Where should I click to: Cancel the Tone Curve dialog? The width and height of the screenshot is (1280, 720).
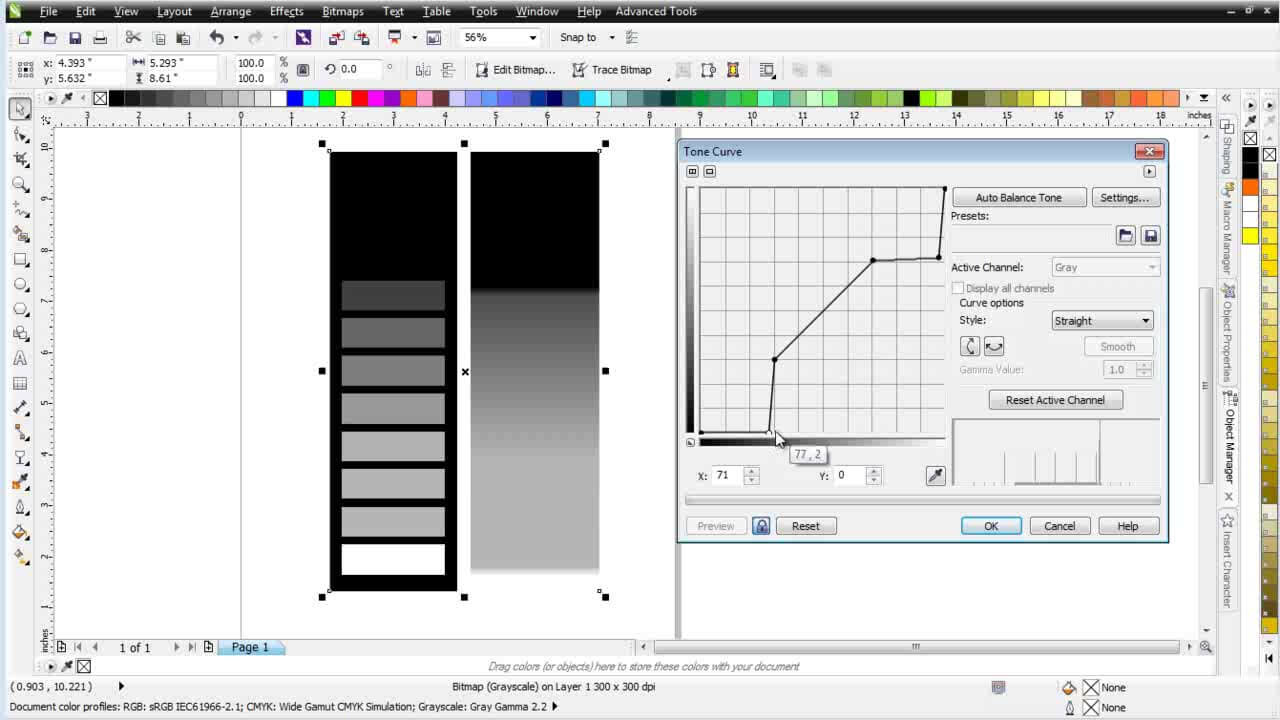(x=1060, y=526)
